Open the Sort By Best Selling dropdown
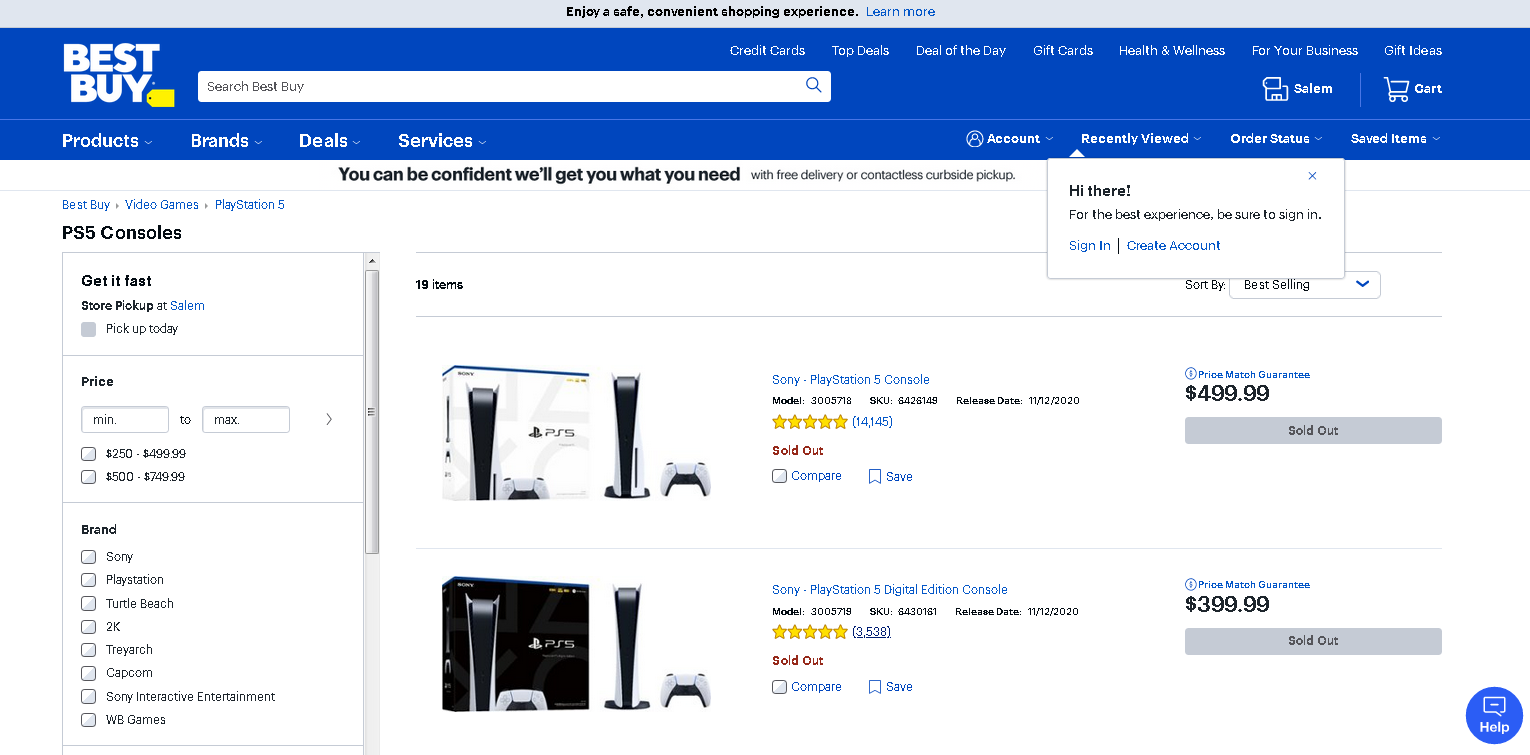 coord(1305,285)
